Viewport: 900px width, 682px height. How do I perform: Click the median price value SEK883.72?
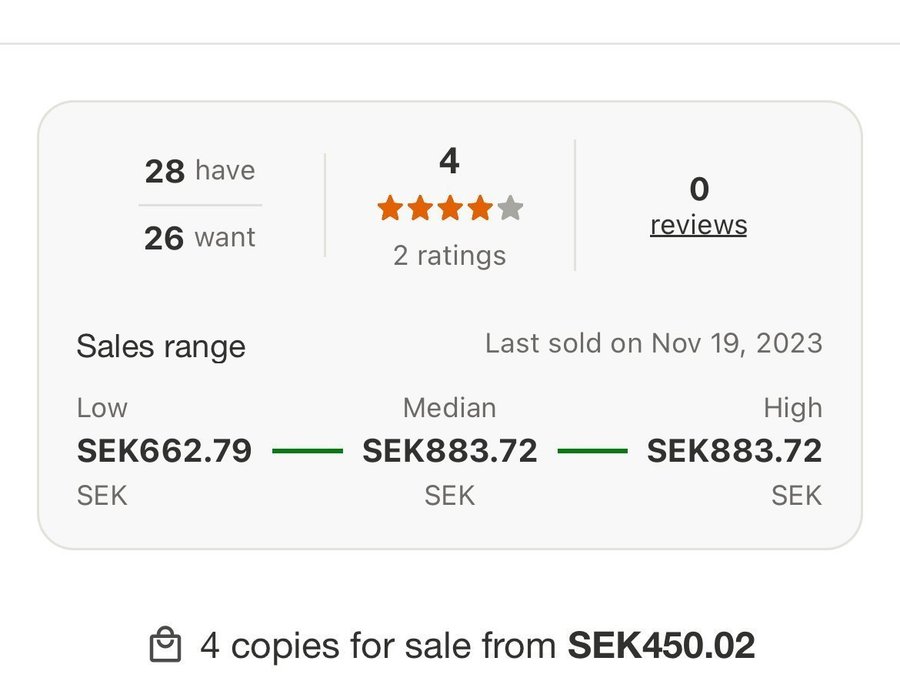[x=449, y=451]
